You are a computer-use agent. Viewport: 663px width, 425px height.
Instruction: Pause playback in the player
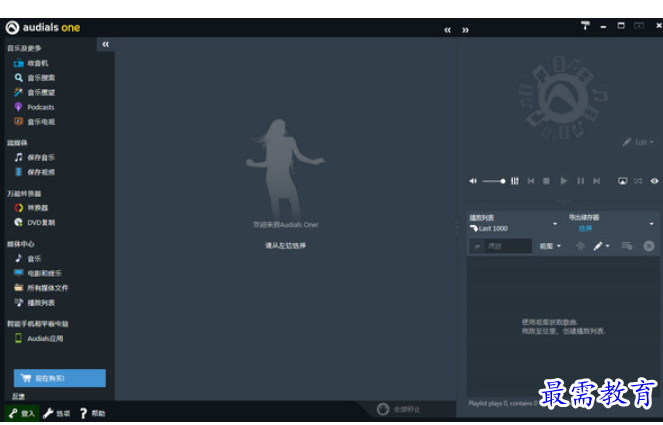(x=581, y=181)
